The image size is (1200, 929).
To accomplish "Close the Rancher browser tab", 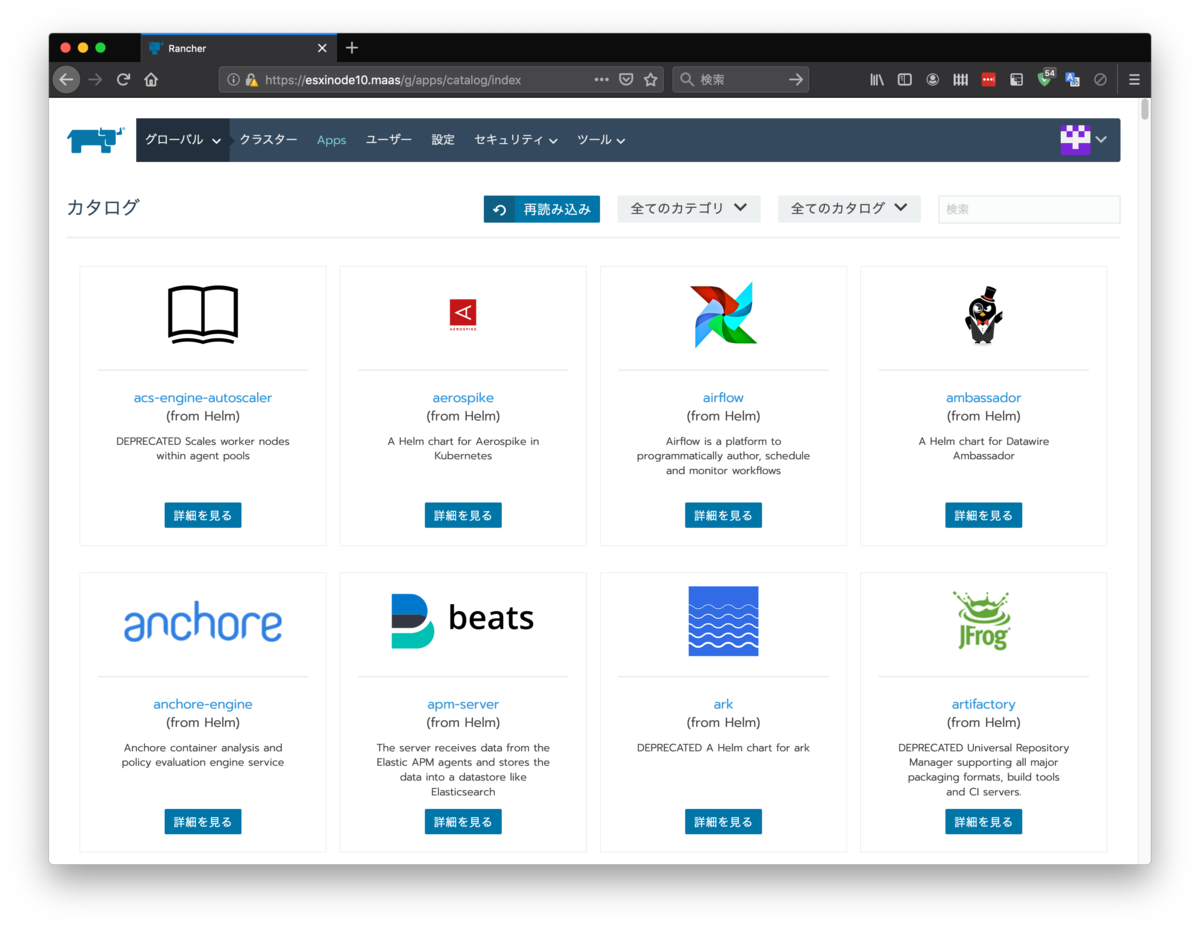I will coord(322,48).
